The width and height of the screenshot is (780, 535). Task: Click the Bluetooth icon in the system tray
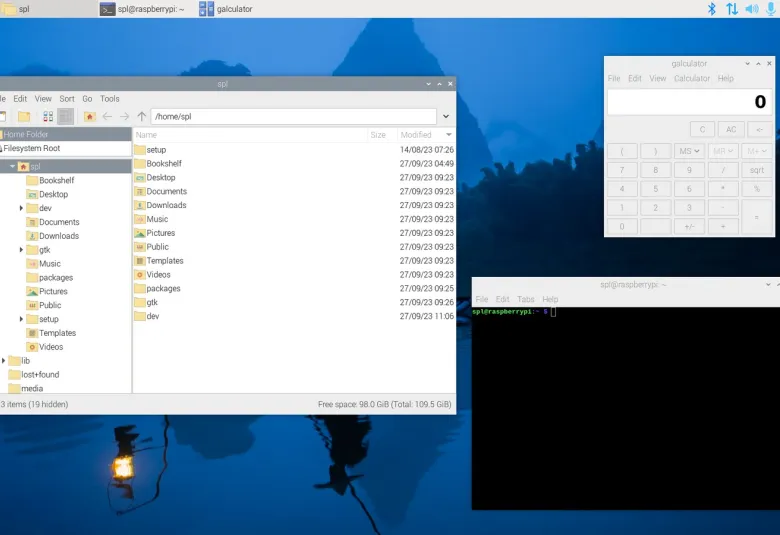point(712,9)
